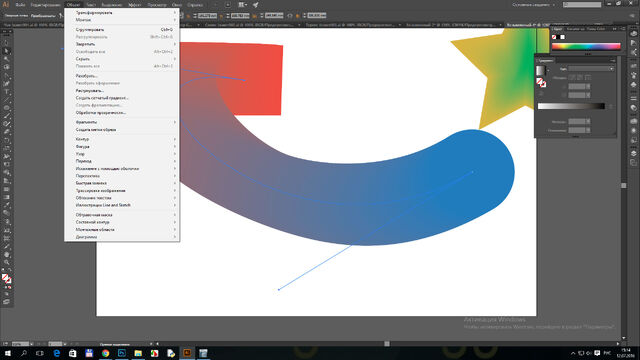
Task: Open Google Chrome from the taskbar
Action: point(105,353)
